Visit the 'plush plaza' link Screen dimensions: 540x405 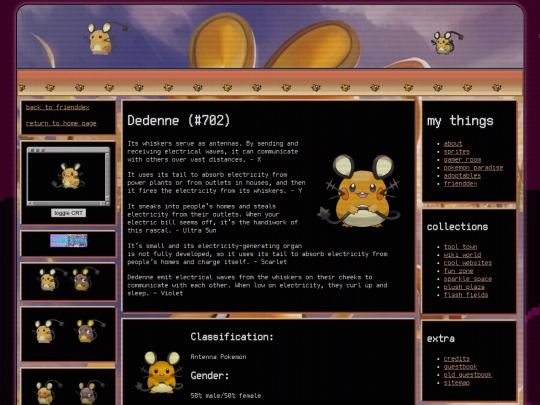(464, 287)
